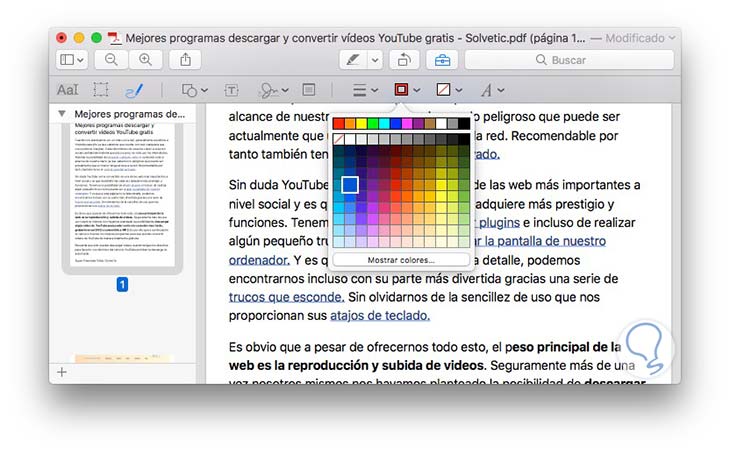Image resolution: width=730 pixels, height=454 pixels.
Task: Open the signature tool dropdown
Action: 274,90
